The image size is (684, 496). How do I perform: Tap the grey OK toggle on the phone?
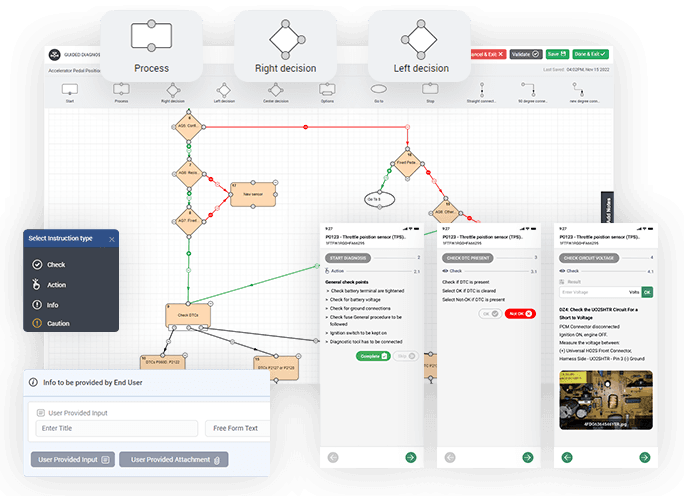pyautogui.click(x=490, y=313)
